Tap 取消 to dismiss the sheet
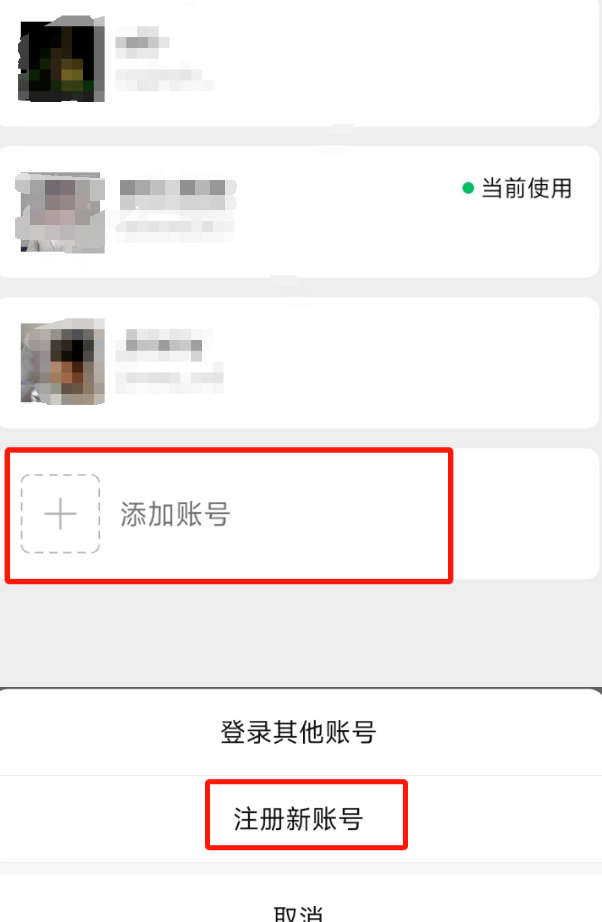Screen dimensions: 602x922 point(298,912)
